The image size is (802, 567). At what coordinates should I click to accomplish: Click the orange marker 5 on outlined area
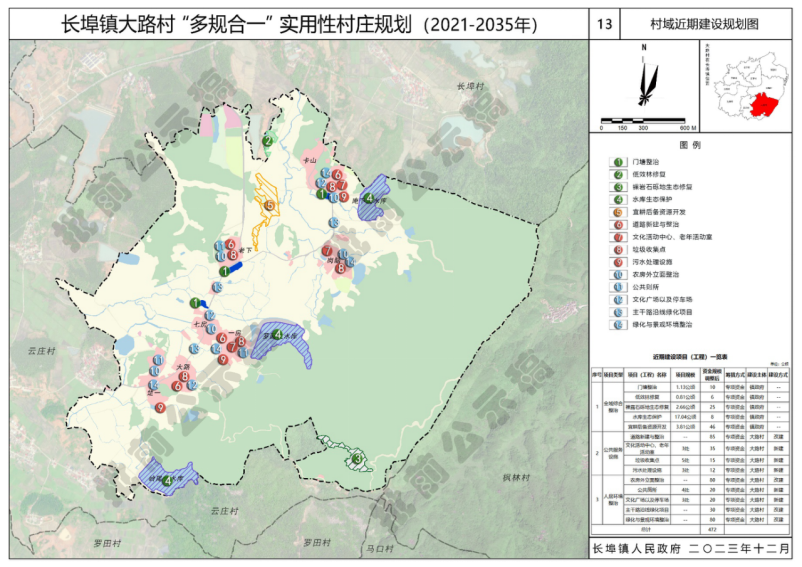click(269, 205)
